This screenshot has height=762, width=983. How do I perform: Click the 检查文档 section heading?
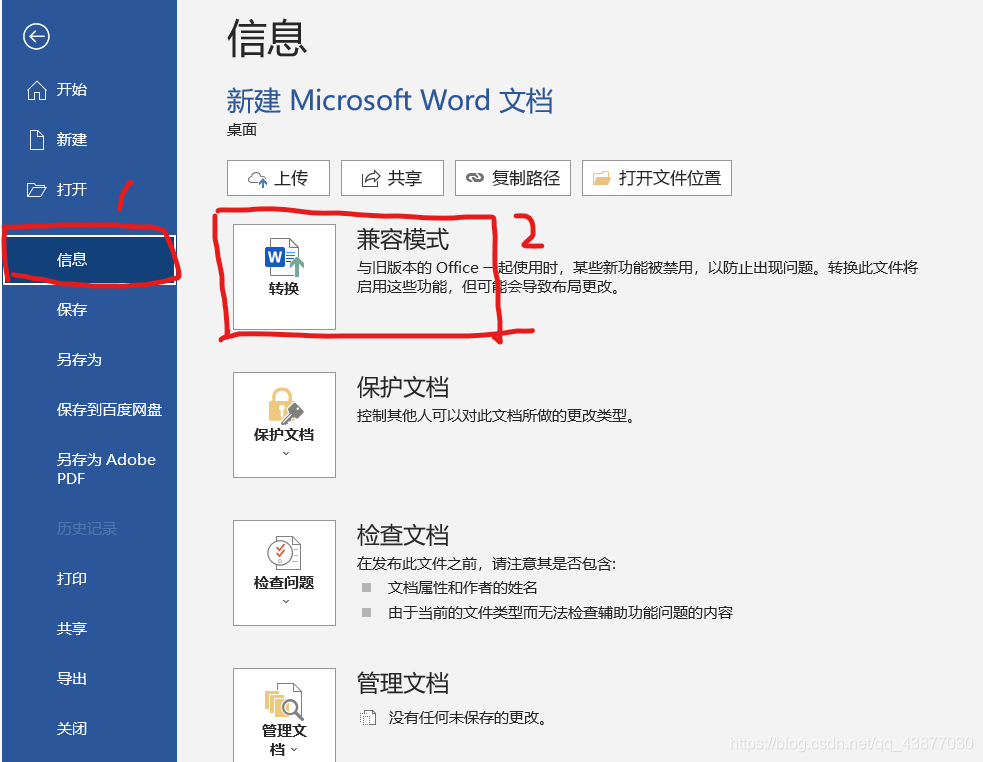[402, 536]
